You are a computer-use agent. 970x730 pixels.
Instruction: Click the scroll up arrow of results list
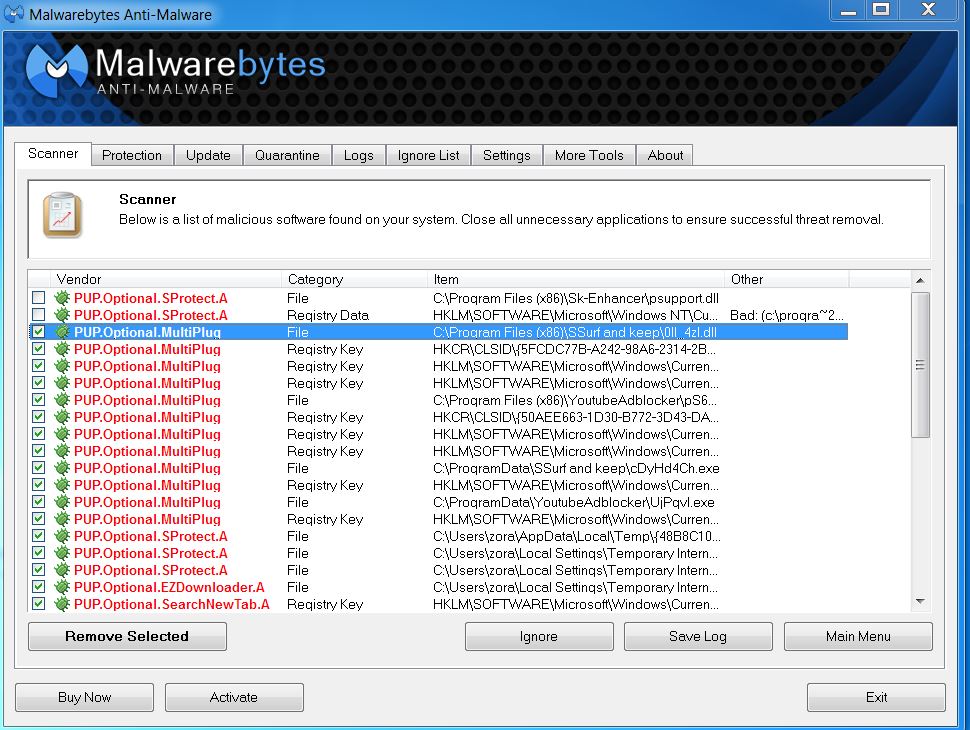pos(920,280)
